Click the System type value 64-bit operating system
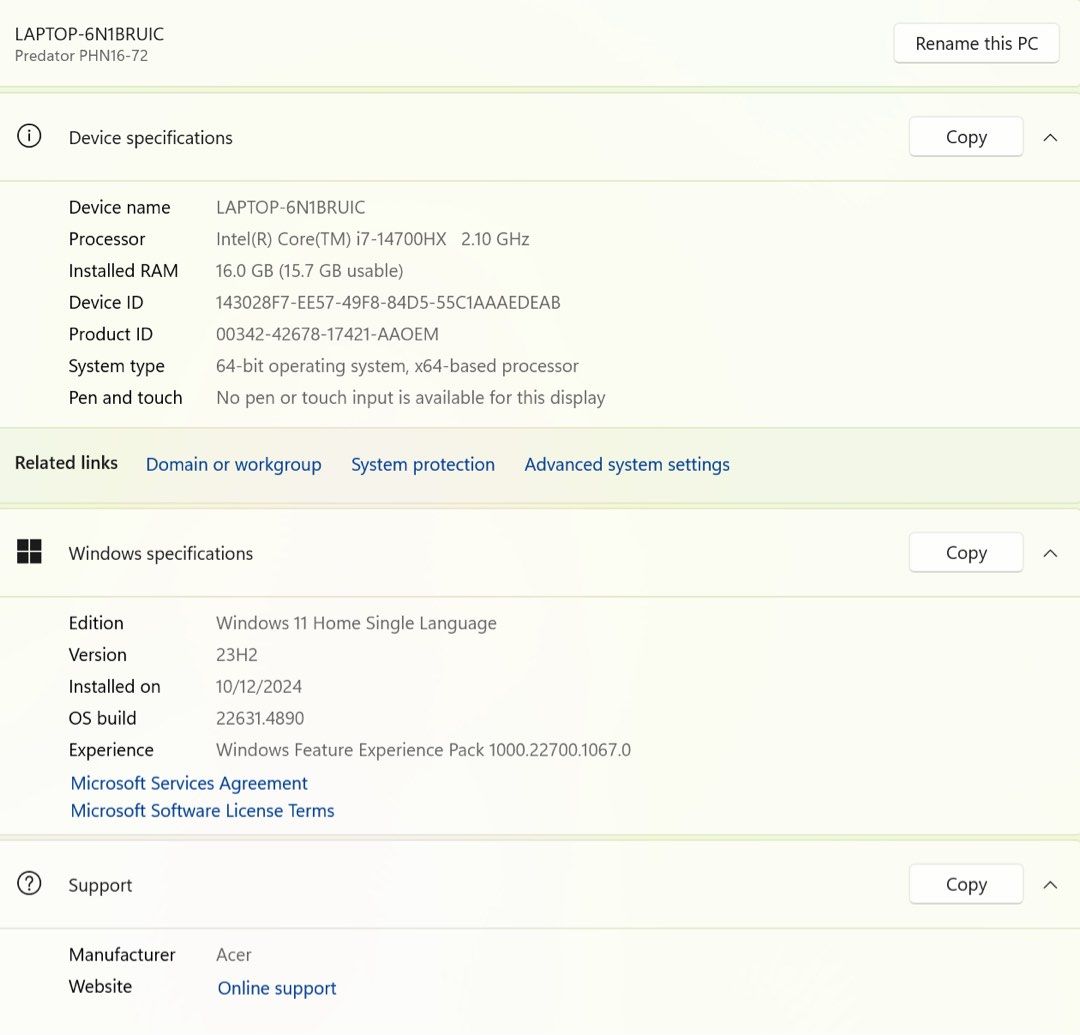 tap(397, 366)
